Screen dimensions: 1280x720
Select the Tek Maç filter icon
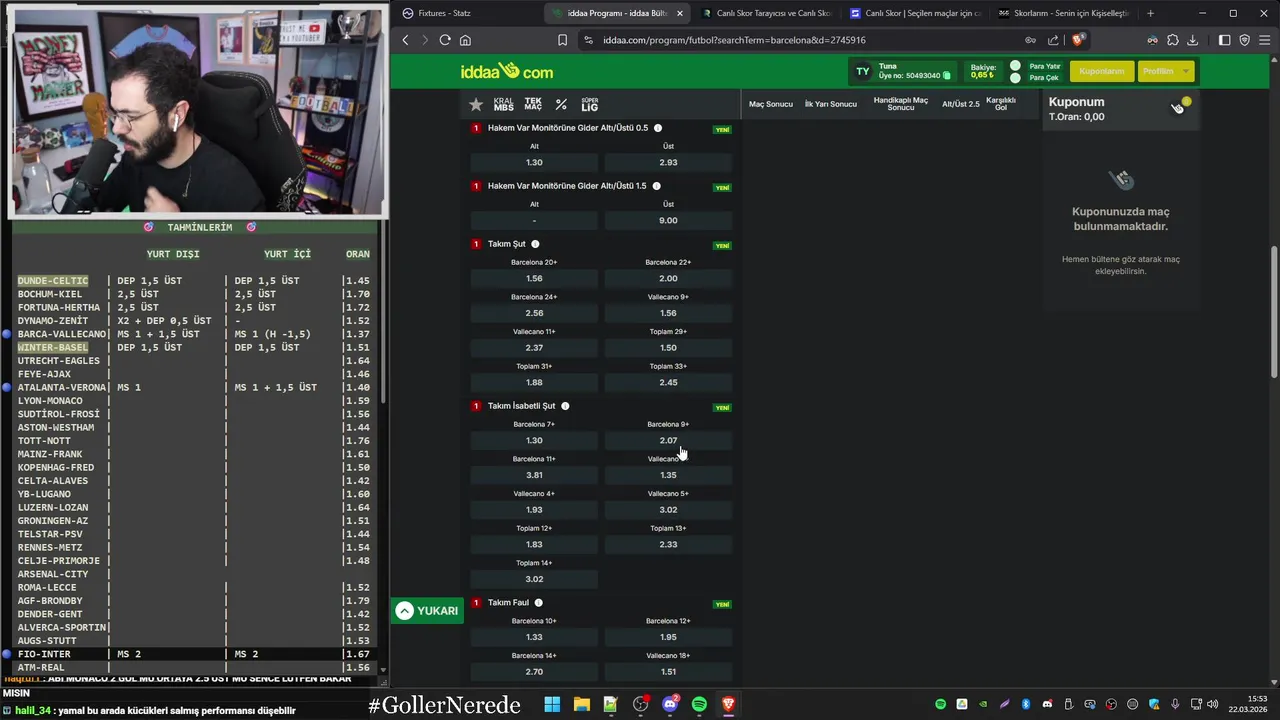click(x=533, y=104)
